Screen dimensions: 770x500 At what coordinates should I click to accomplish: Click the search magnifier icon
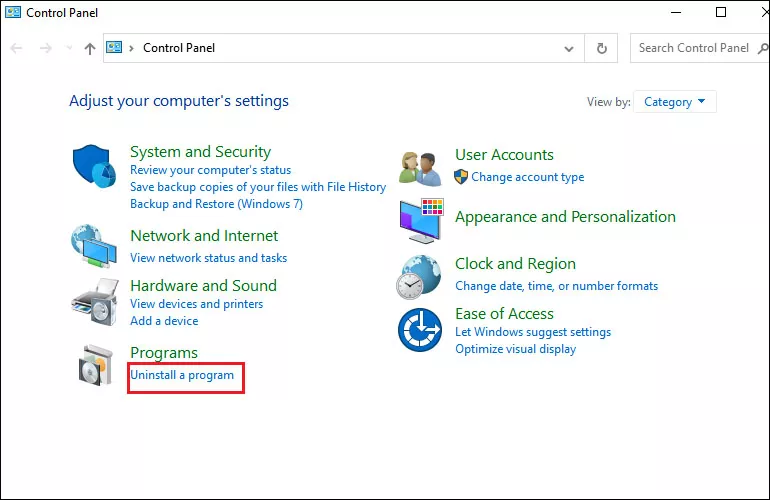point(763,48)
